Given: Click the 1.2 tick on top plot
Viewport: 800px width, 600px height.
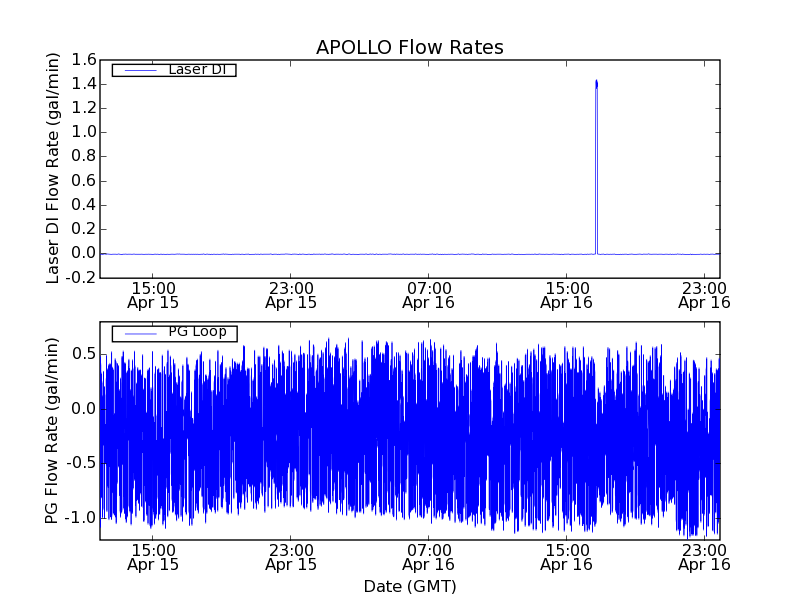Looking at the screenshot, I should click(x=83, y=108).
